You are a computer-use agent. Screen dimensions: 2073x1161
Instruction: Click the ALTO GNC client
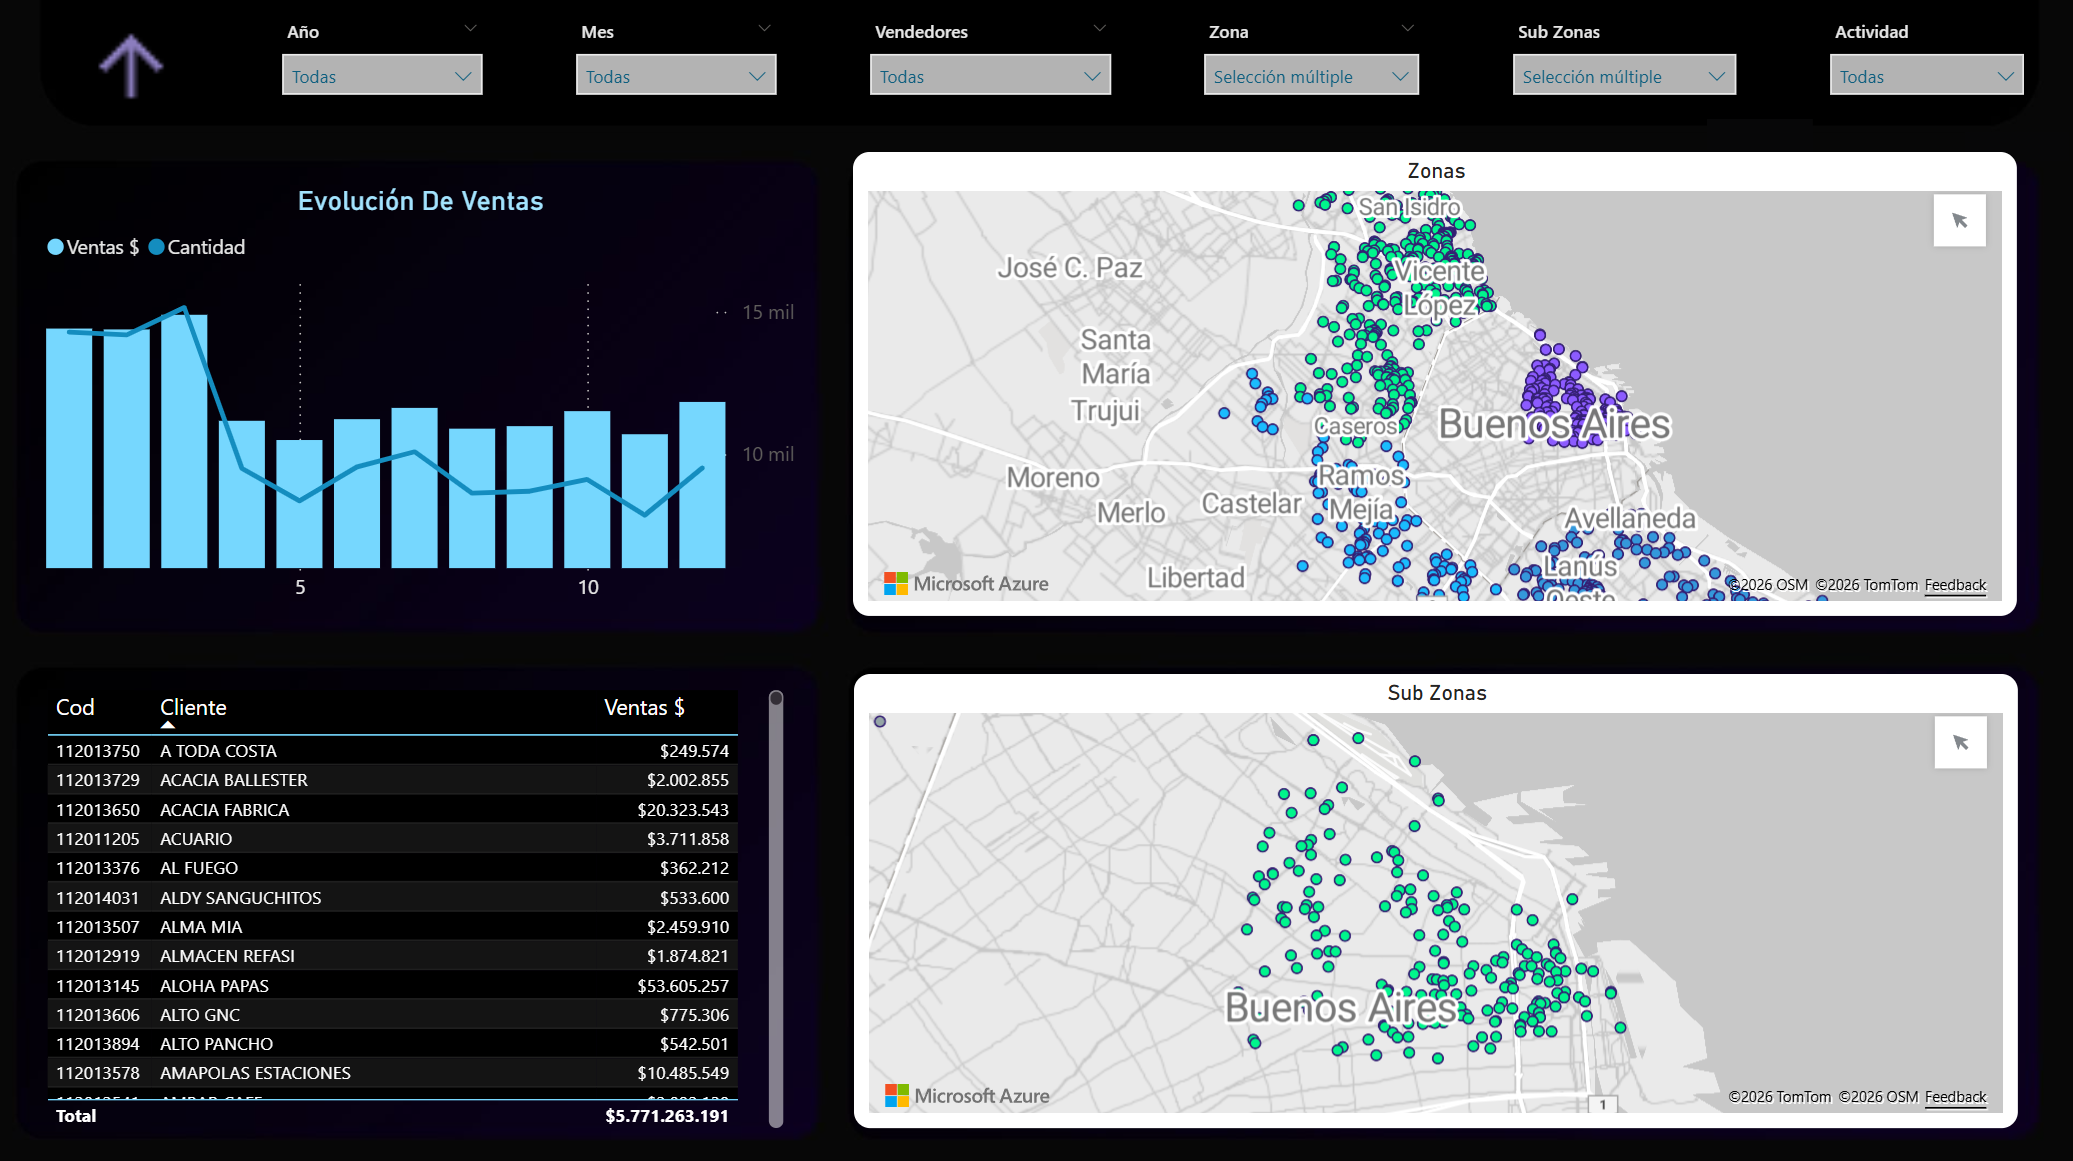pyautogui.click(x=200, y=1015)
